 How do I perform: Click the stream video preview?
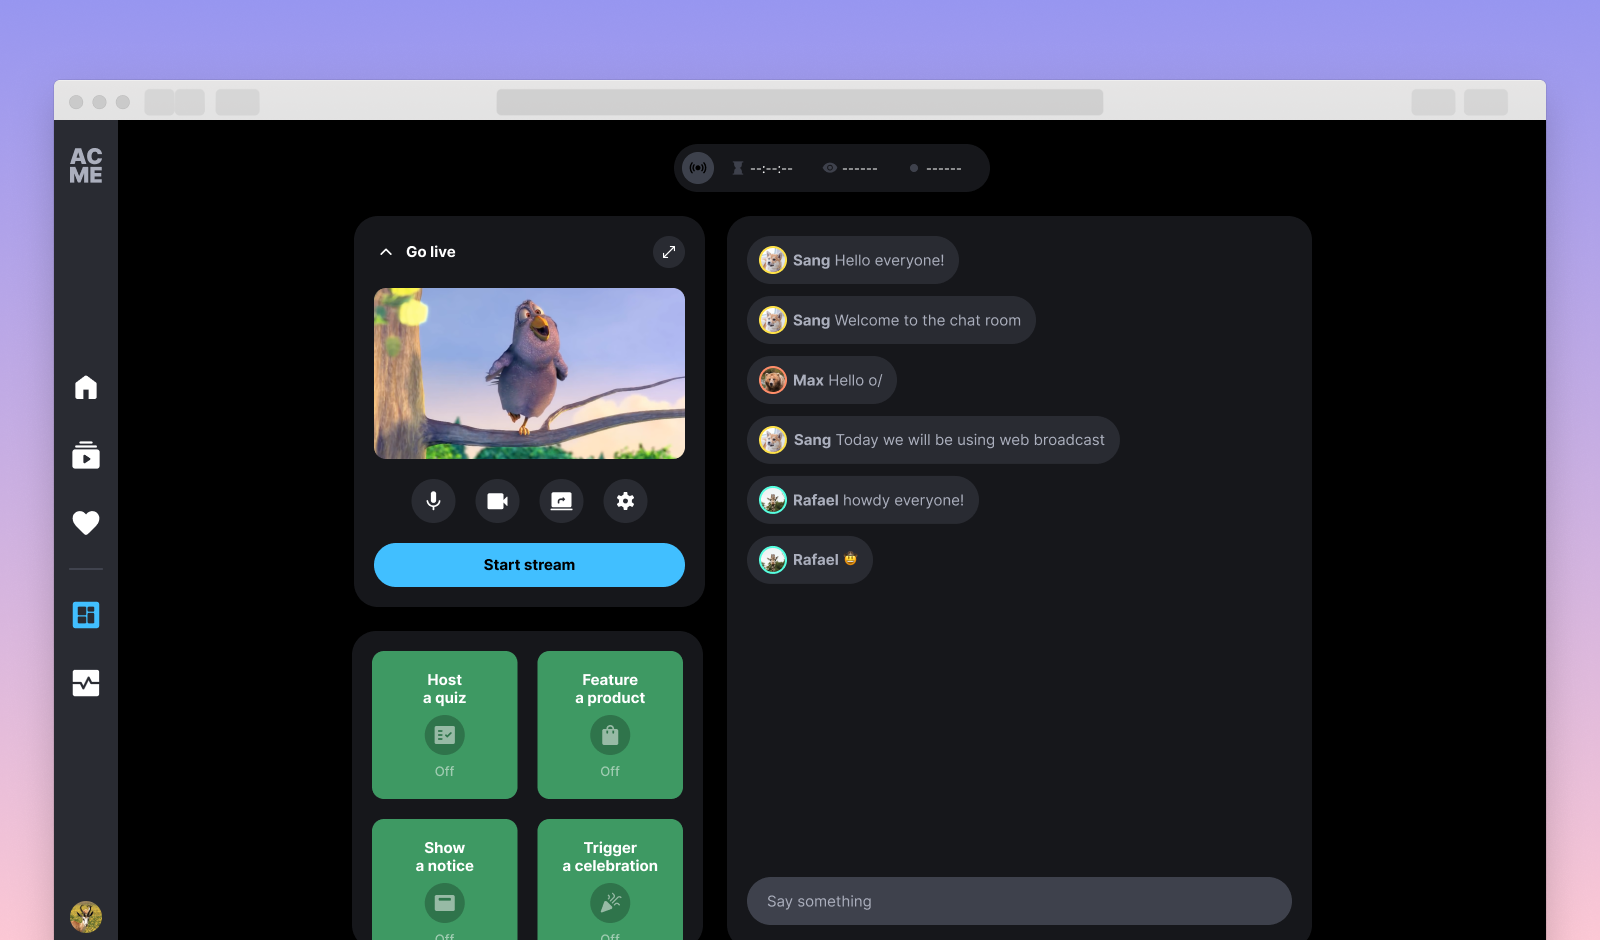[529, 374]
